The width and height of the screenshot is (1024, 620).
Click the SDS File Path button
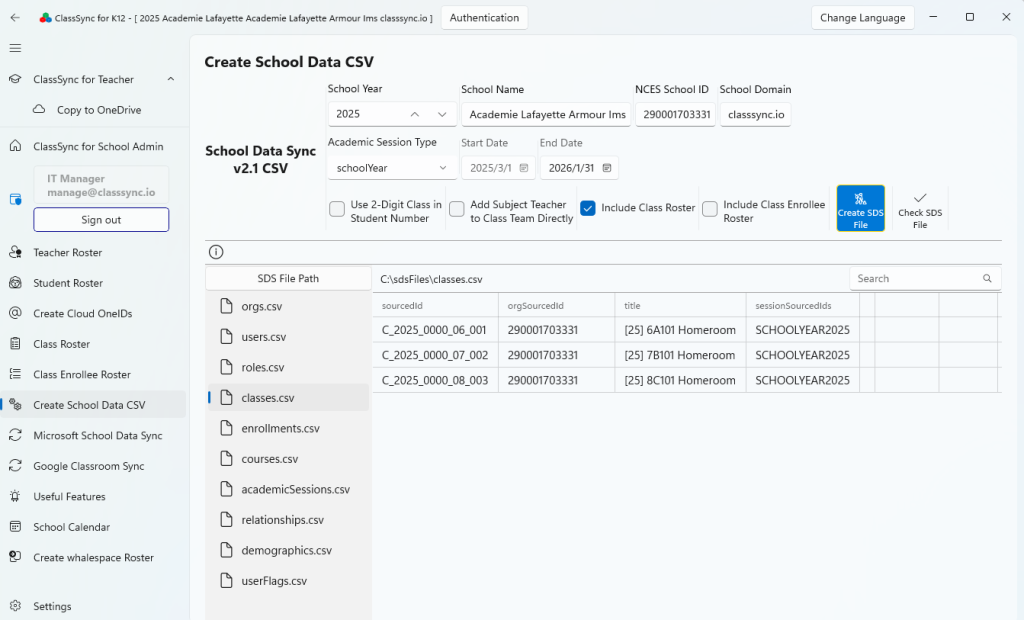288,278
